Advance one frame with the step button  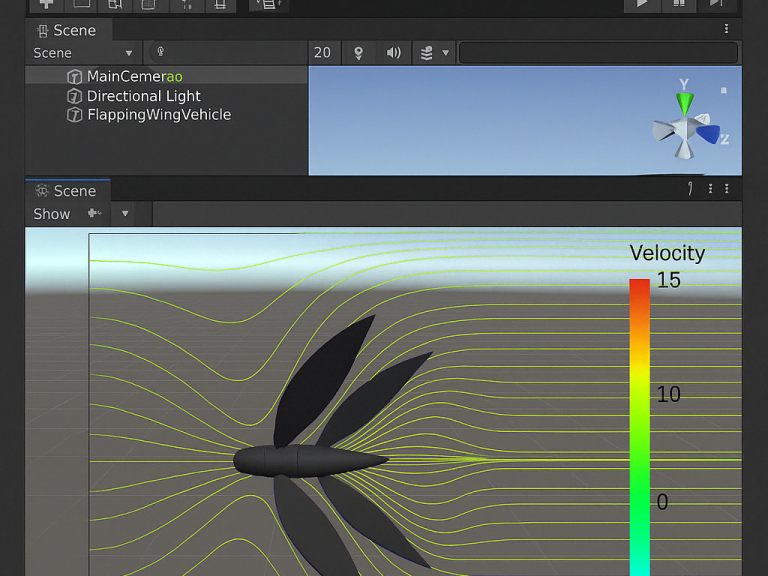717,4
